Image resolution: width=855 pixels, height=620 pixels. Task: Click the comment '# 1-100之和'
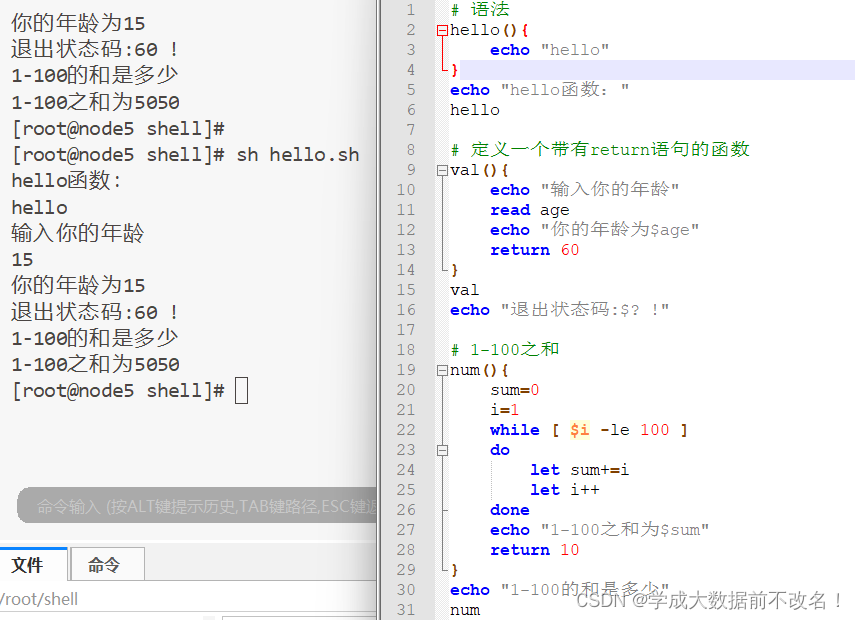click(505, 350)
